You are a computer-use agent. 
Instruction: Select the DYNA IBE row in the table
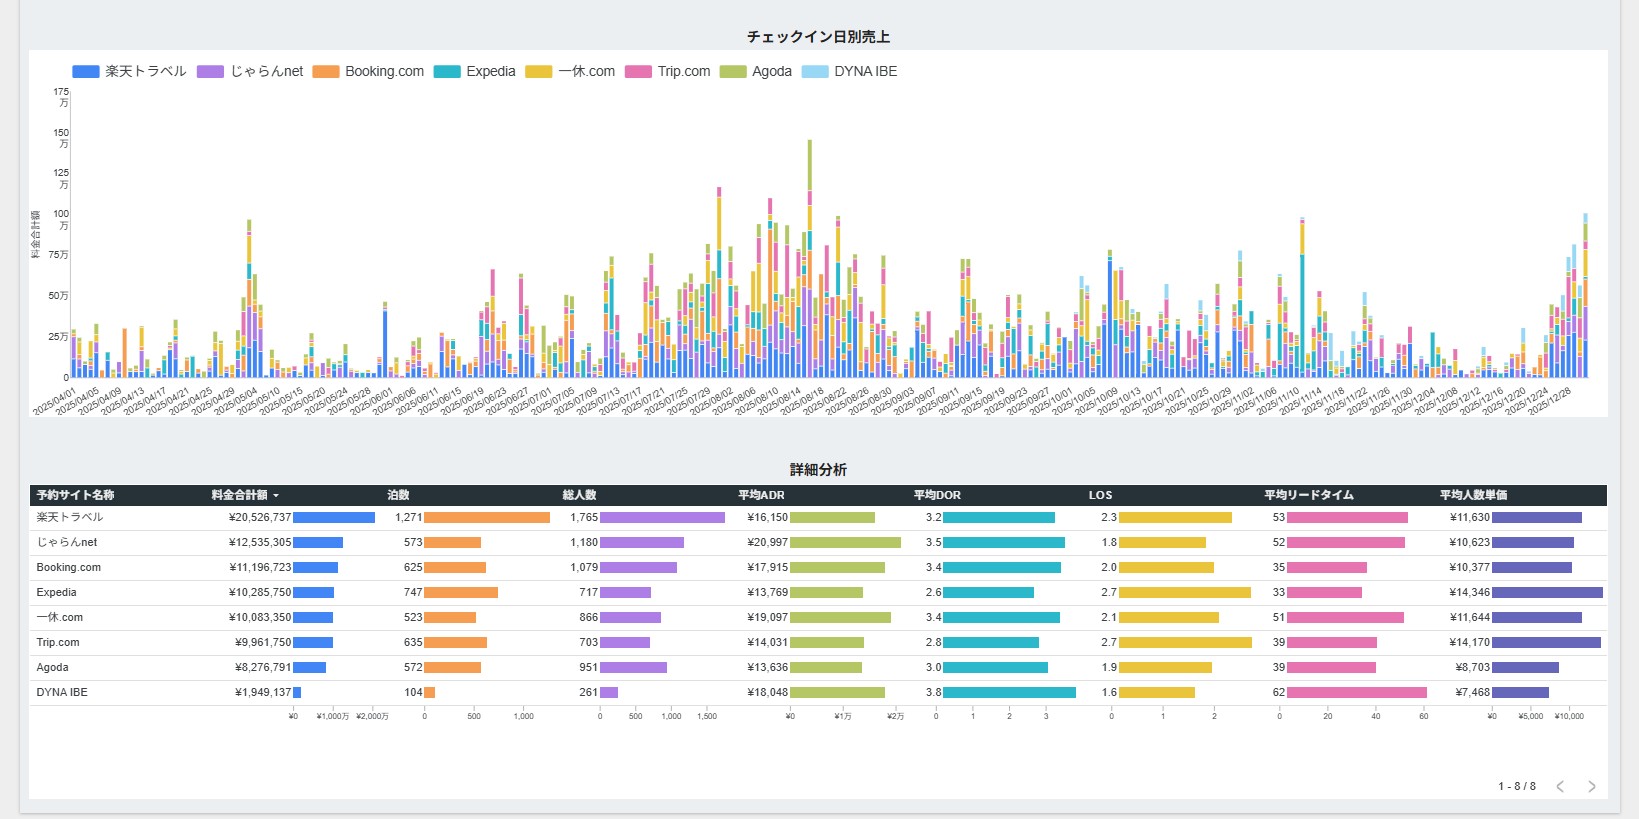(62, 693)
